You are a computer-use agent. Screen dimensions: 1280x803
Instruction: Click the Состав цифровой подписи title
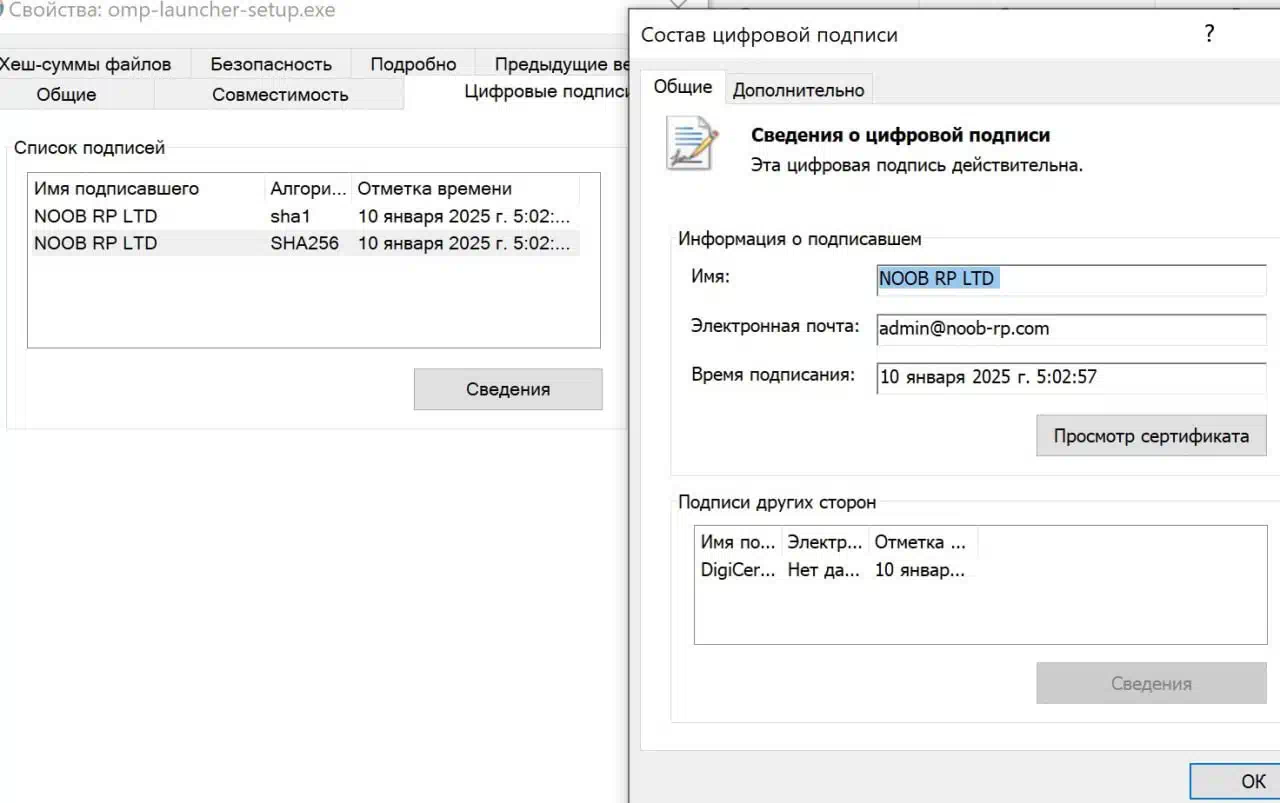pos(769,35)
